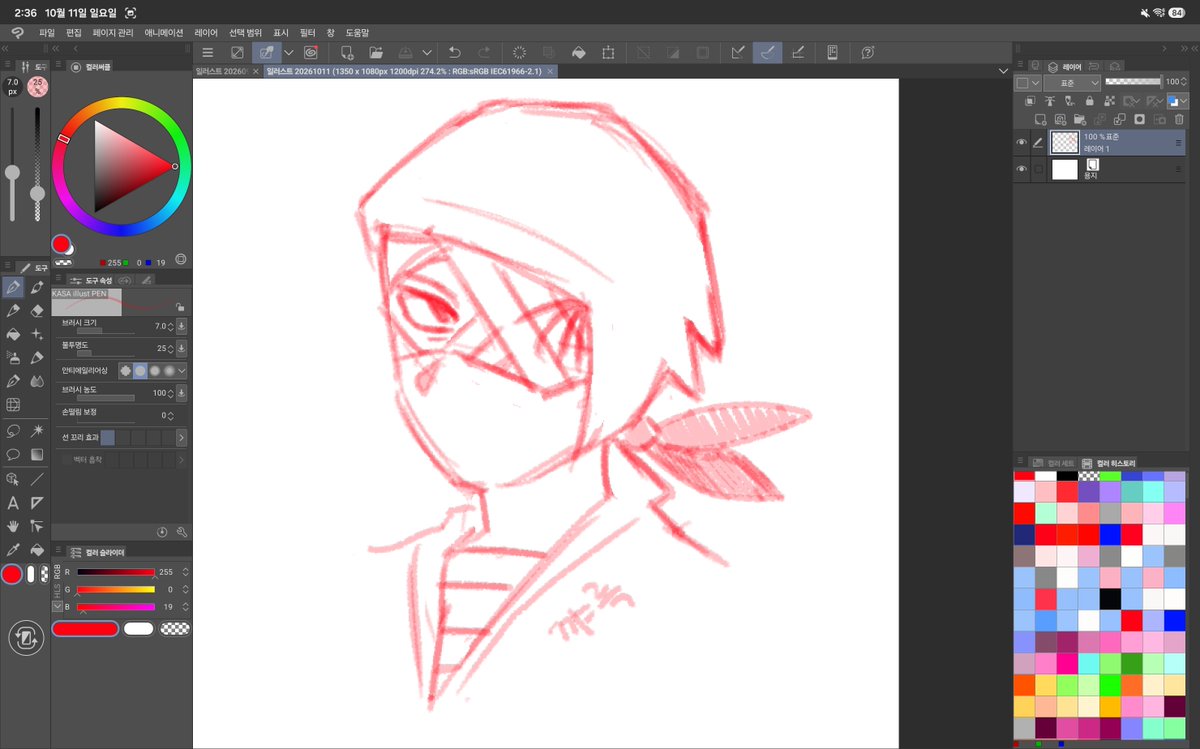Click the lock layer icon
Screen dimensions: 1200x749
click(x=1088, y=101)
